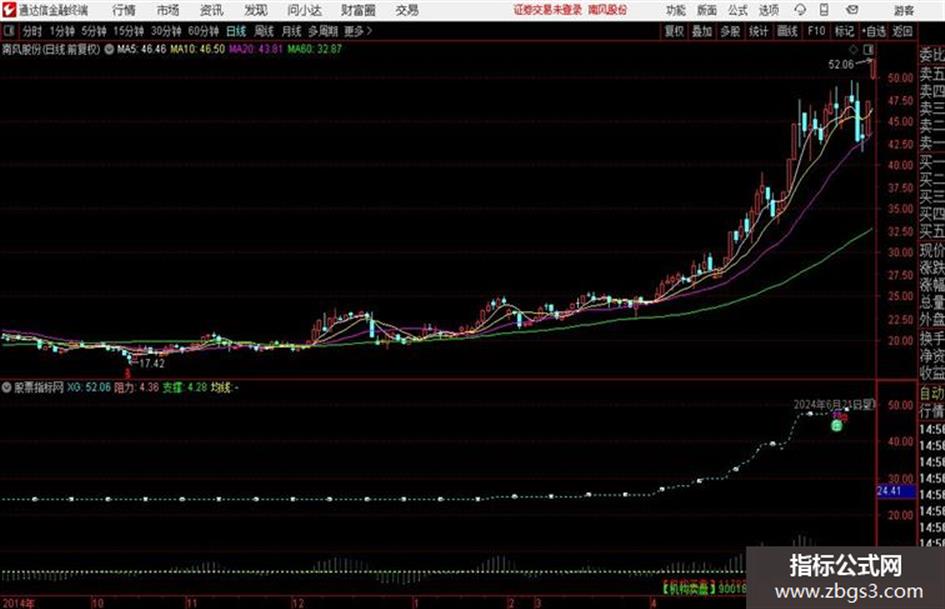Select the 日线 daily period tab
This screenshot has height=609, width=945.
(x=236, y=31)
